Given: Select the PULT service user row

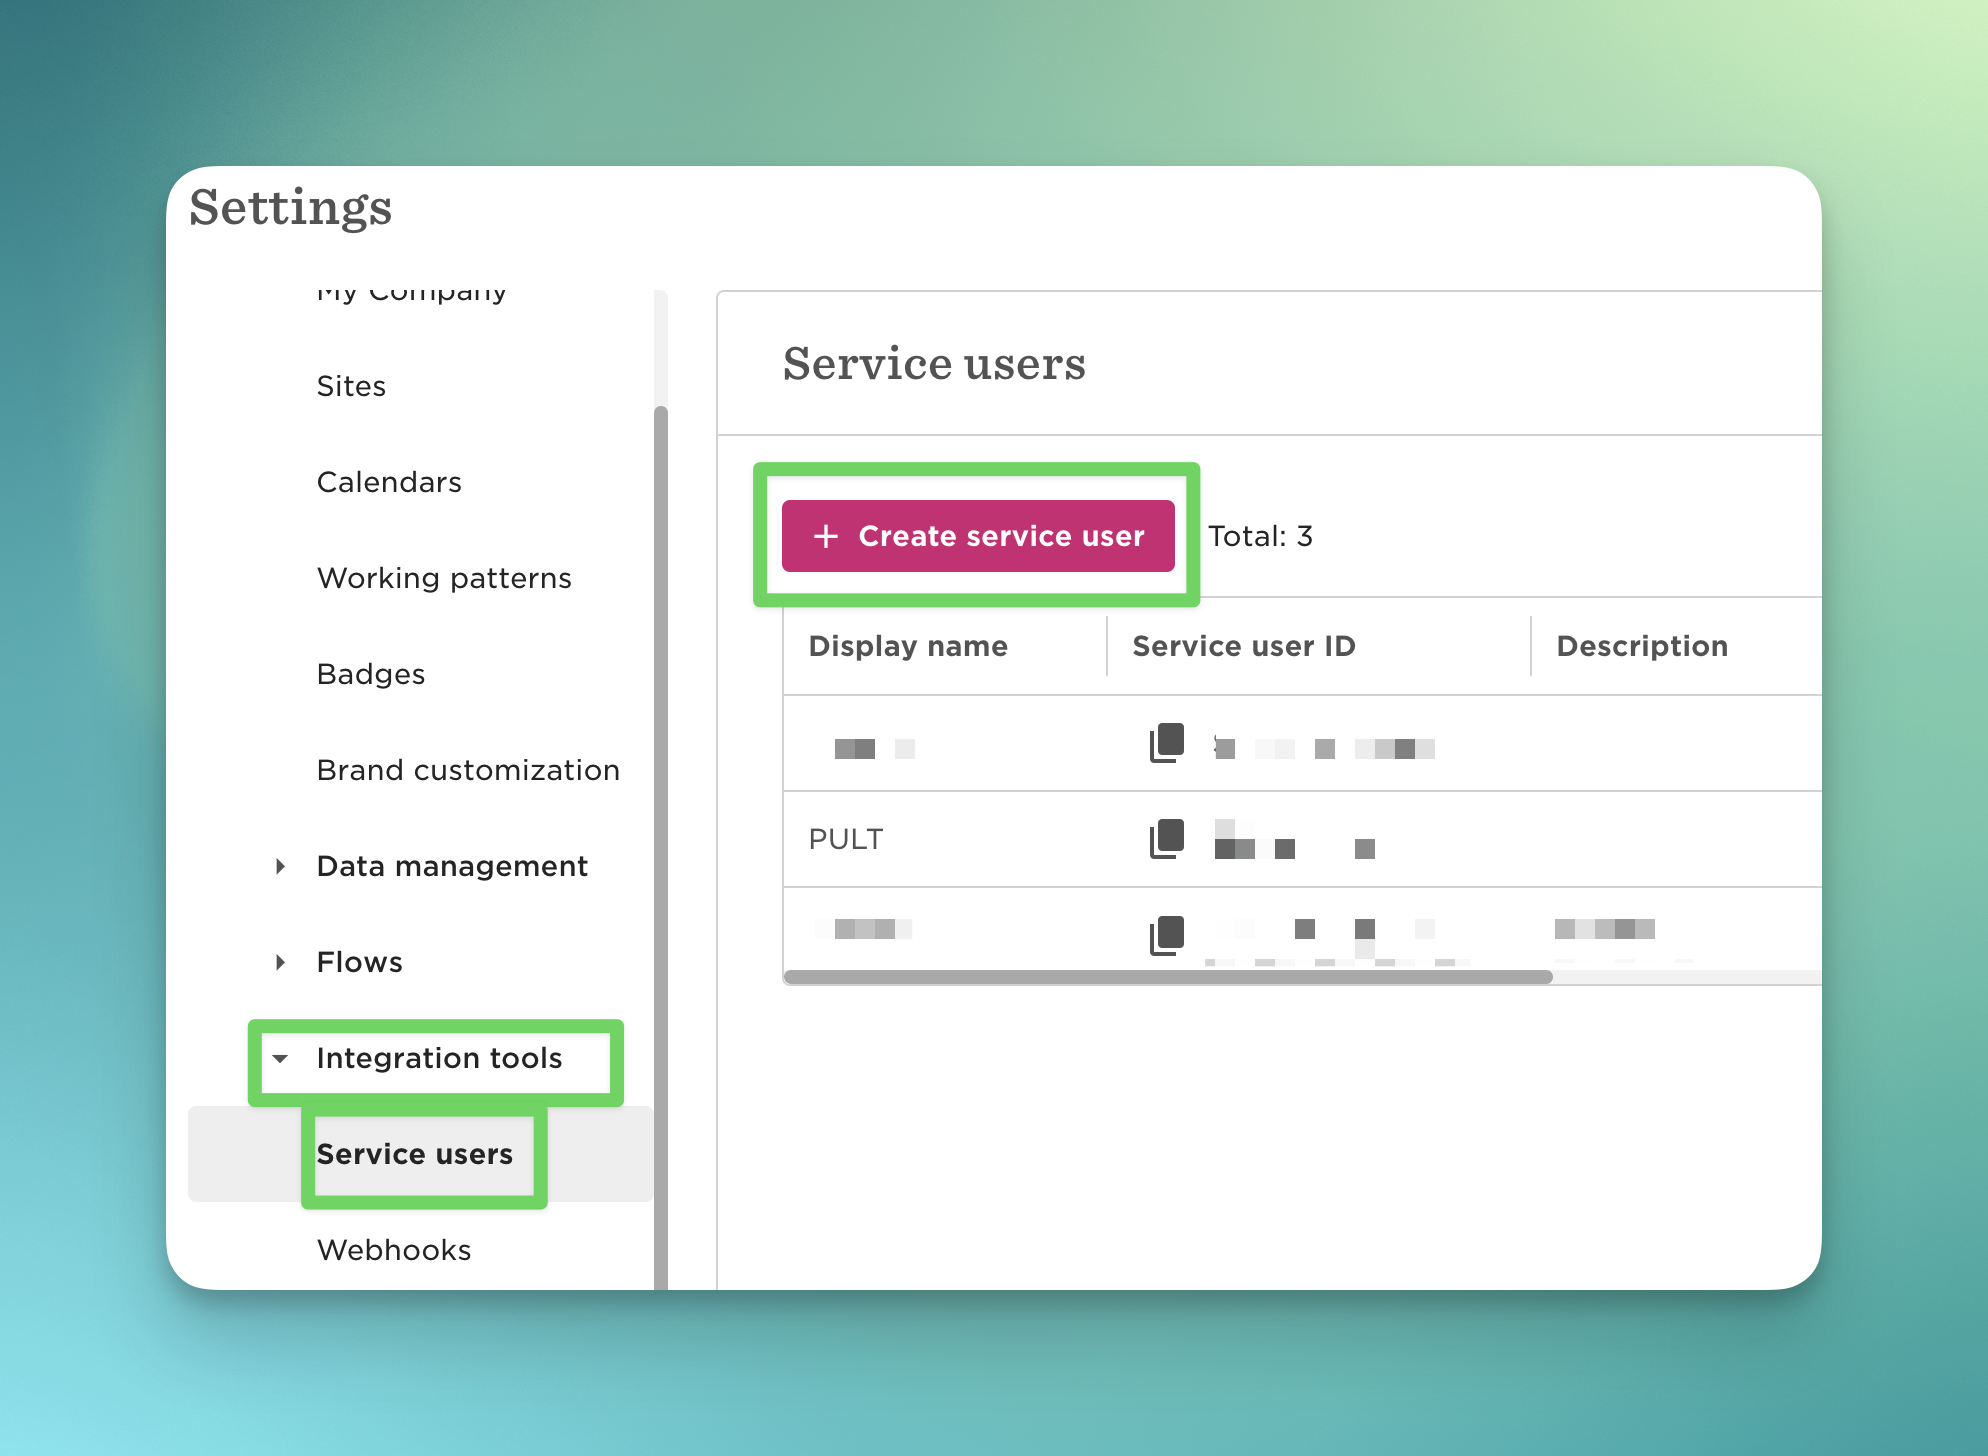Looking at the screenshot, I should [x=846, y=839].
